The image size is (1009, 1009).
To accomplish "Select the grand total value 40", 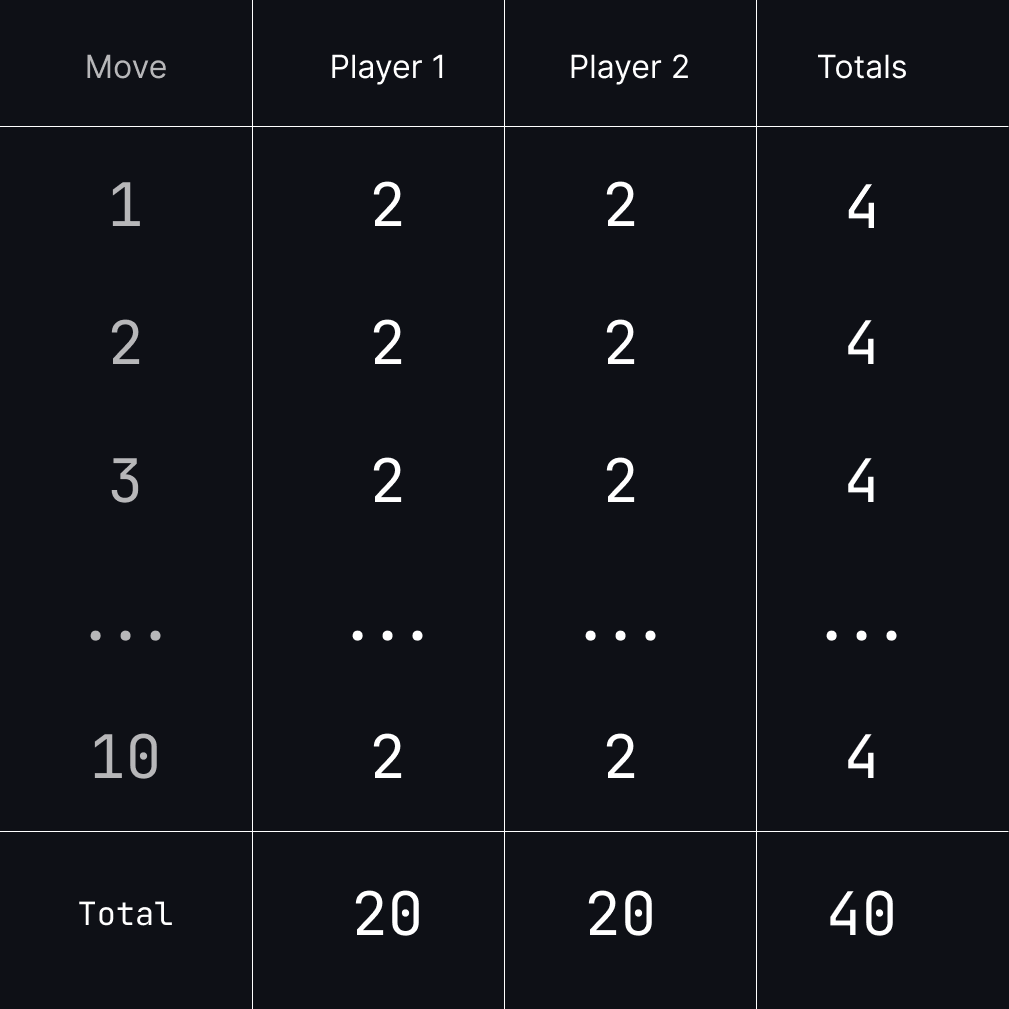I will (x=862, y=914).
